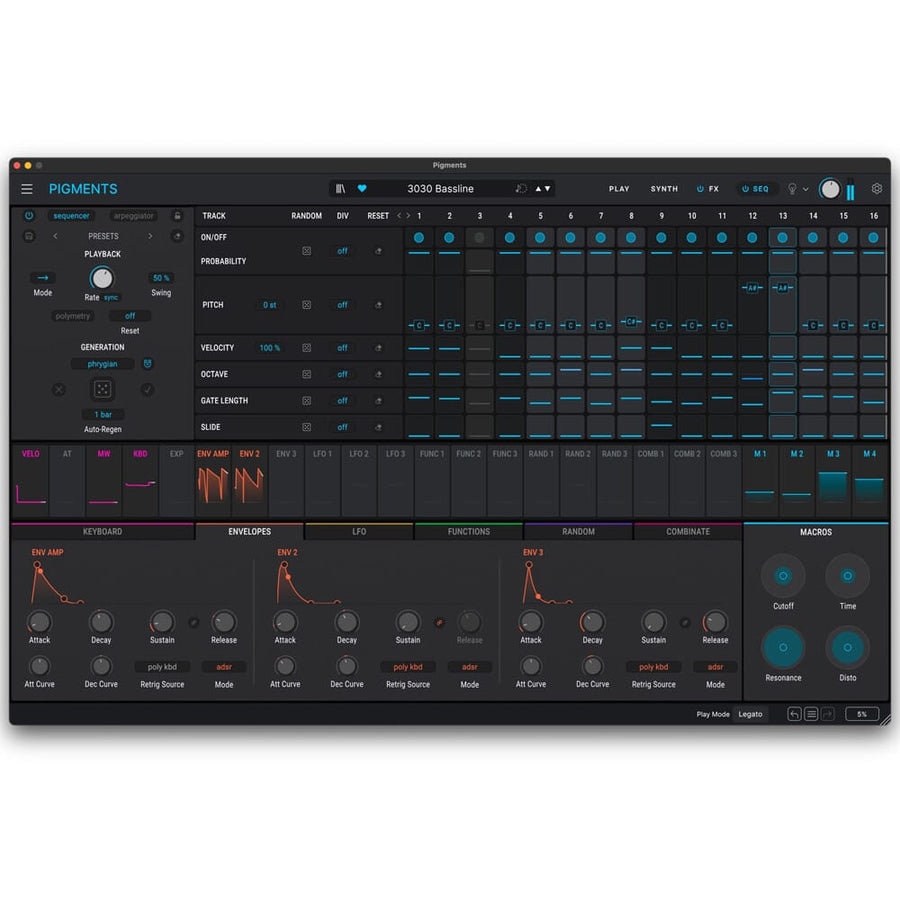Click the undo arrow in status bar
900x900 pixels.
(x=794, y=714)
